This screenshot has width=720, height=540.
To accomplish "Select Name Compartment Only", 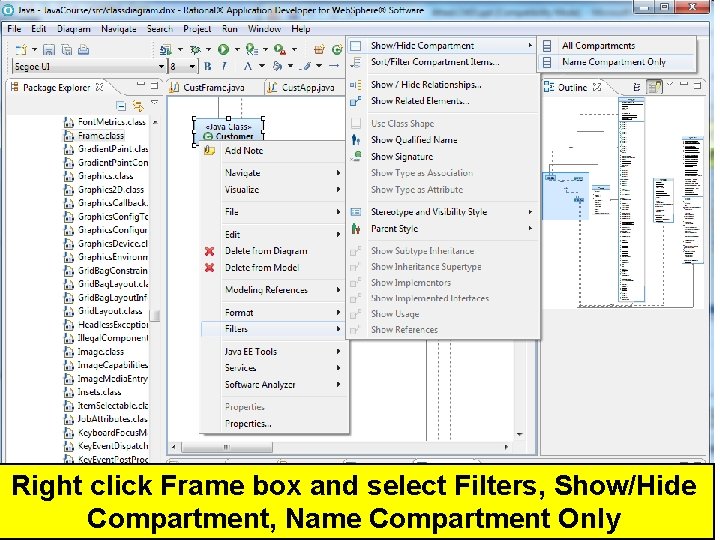I will [x=616, y=62].
